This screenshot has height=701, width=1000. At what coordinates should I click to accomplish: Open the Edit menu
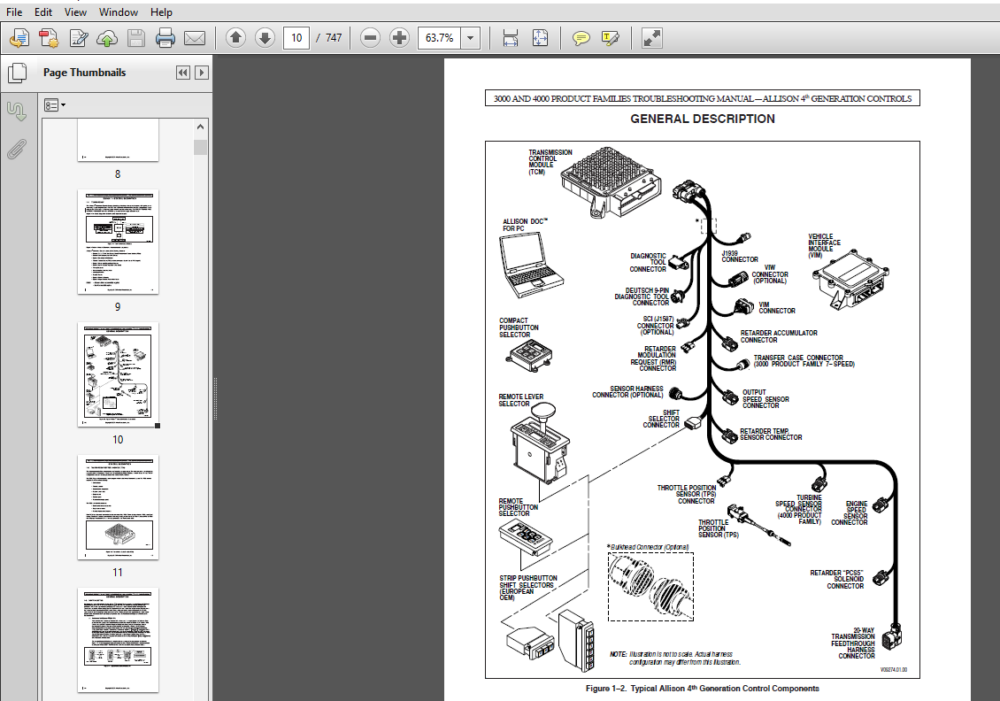(43, 12)
